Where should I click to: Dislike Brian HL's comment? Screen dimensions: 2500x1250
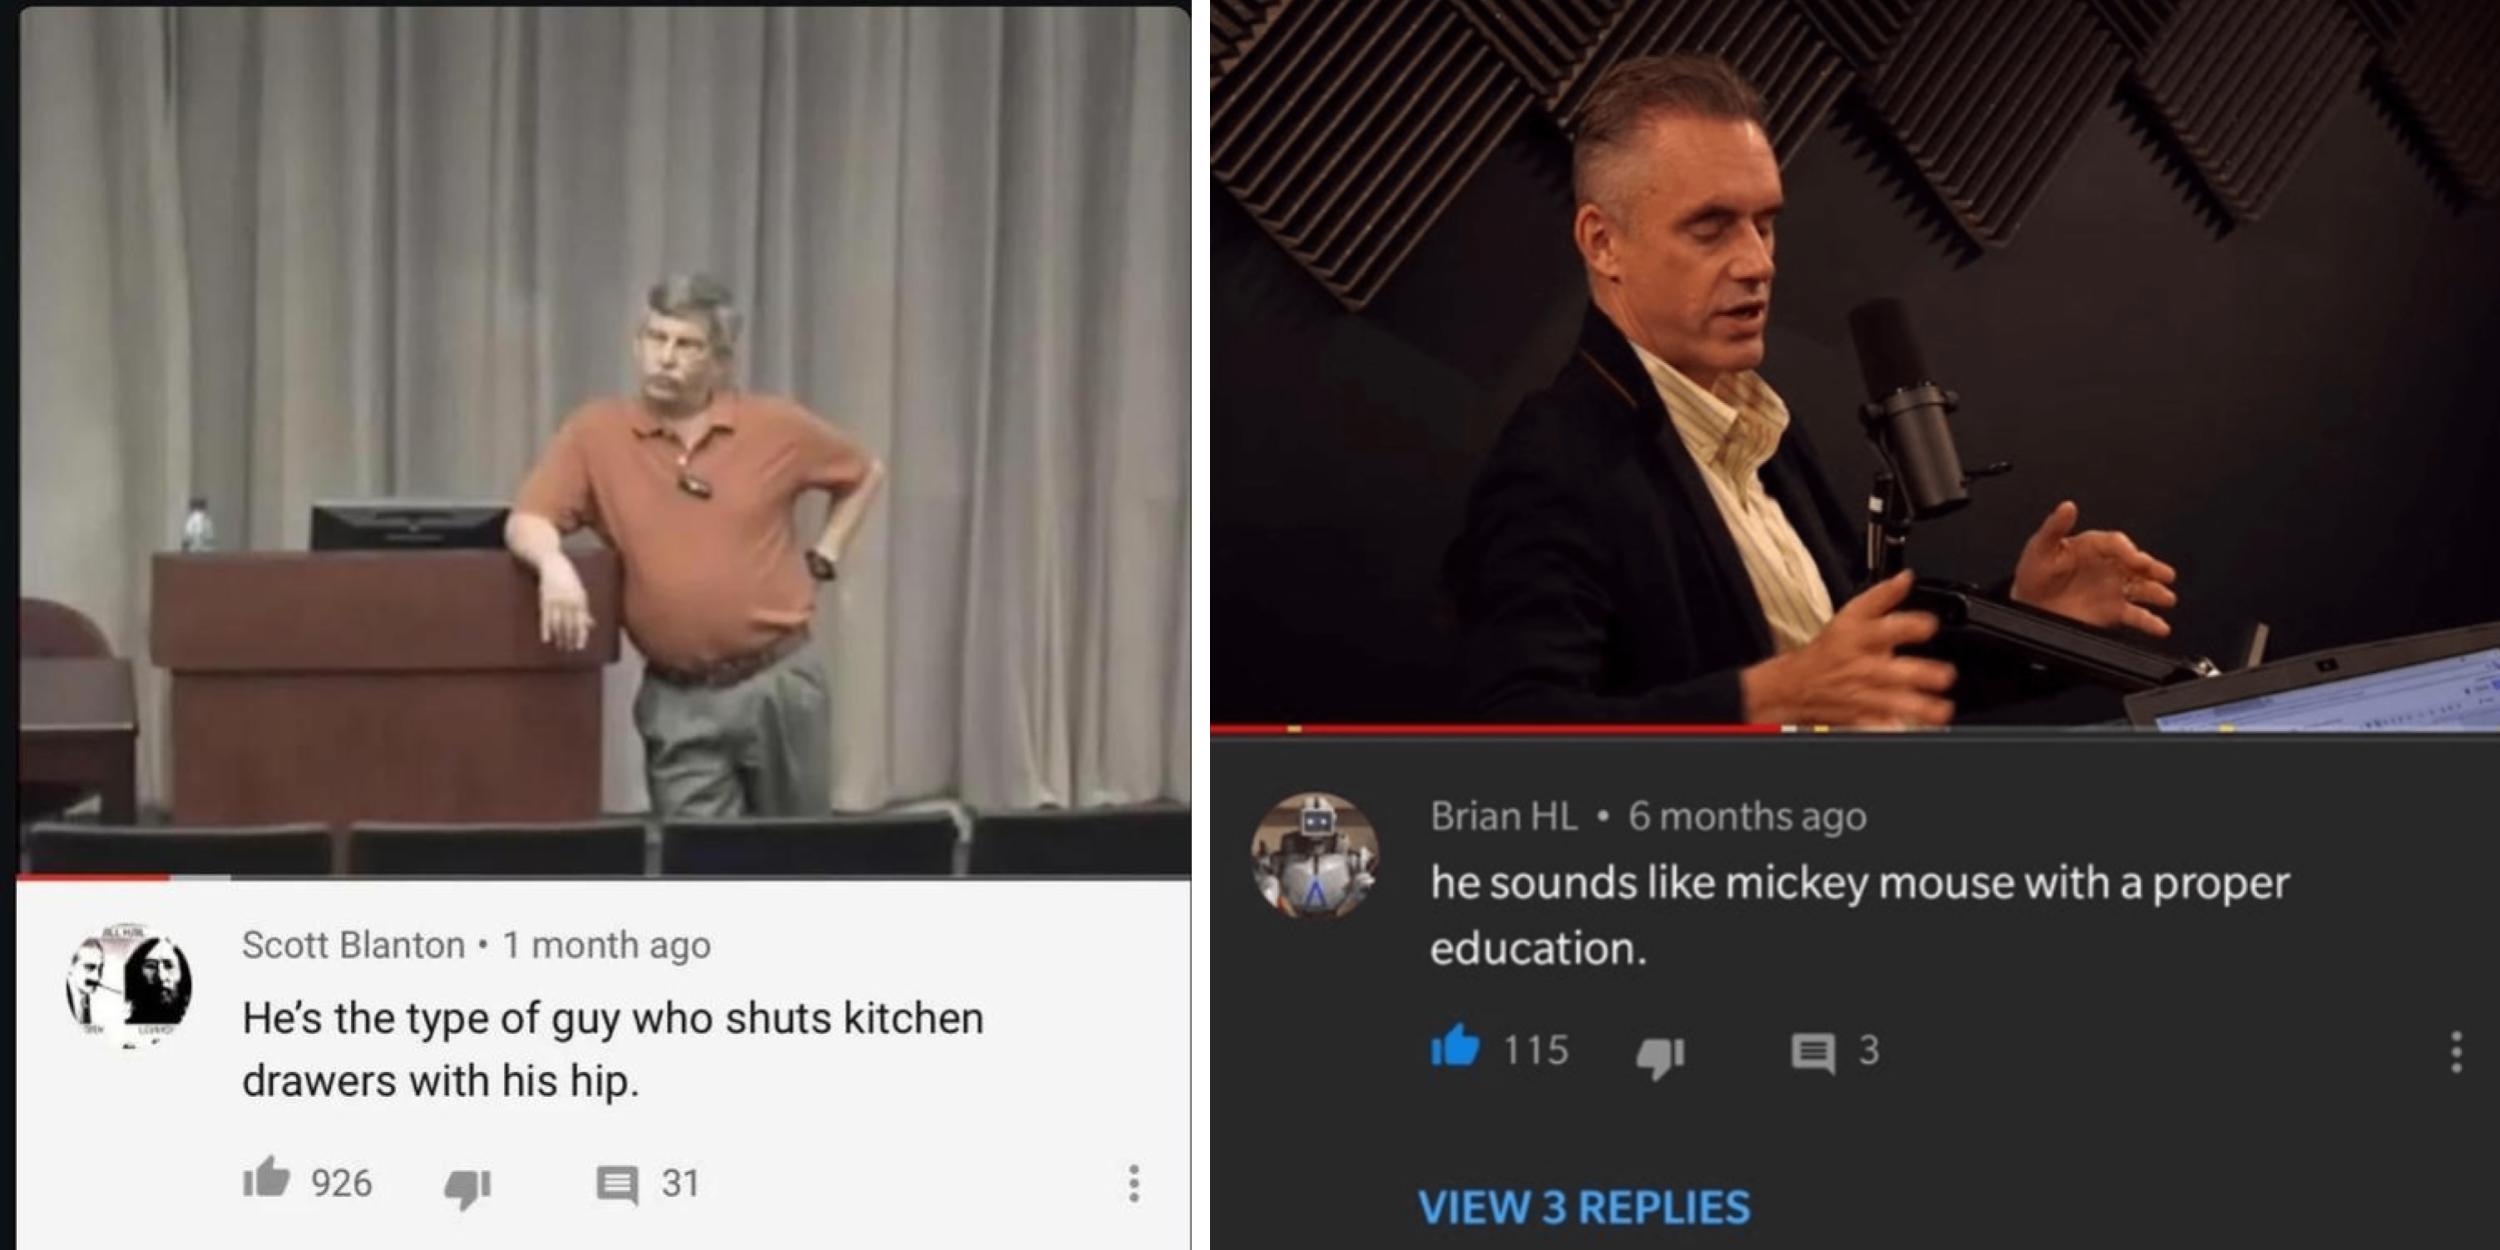pos(1660,1056)
